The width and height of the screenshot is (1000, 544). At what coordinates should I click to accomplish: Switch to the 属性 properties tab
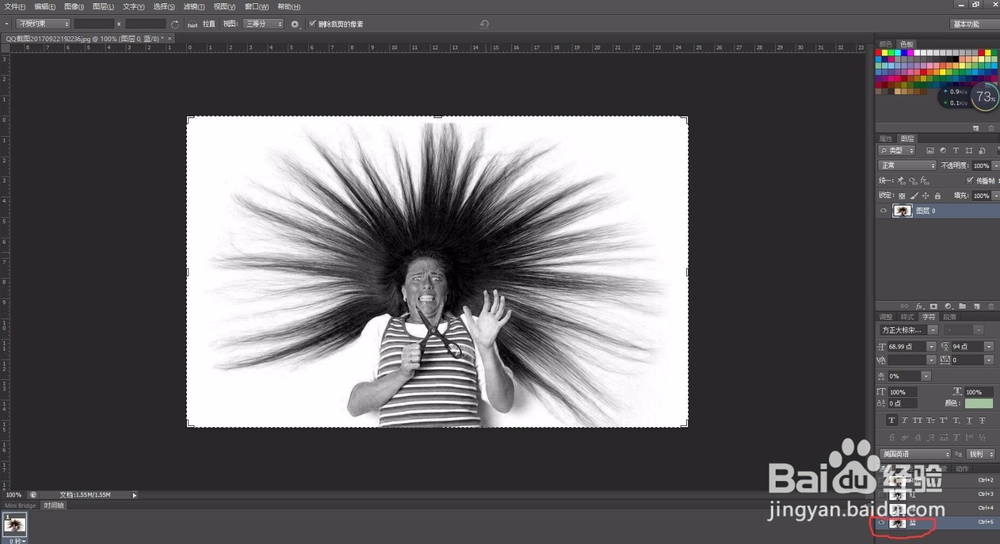885,138
